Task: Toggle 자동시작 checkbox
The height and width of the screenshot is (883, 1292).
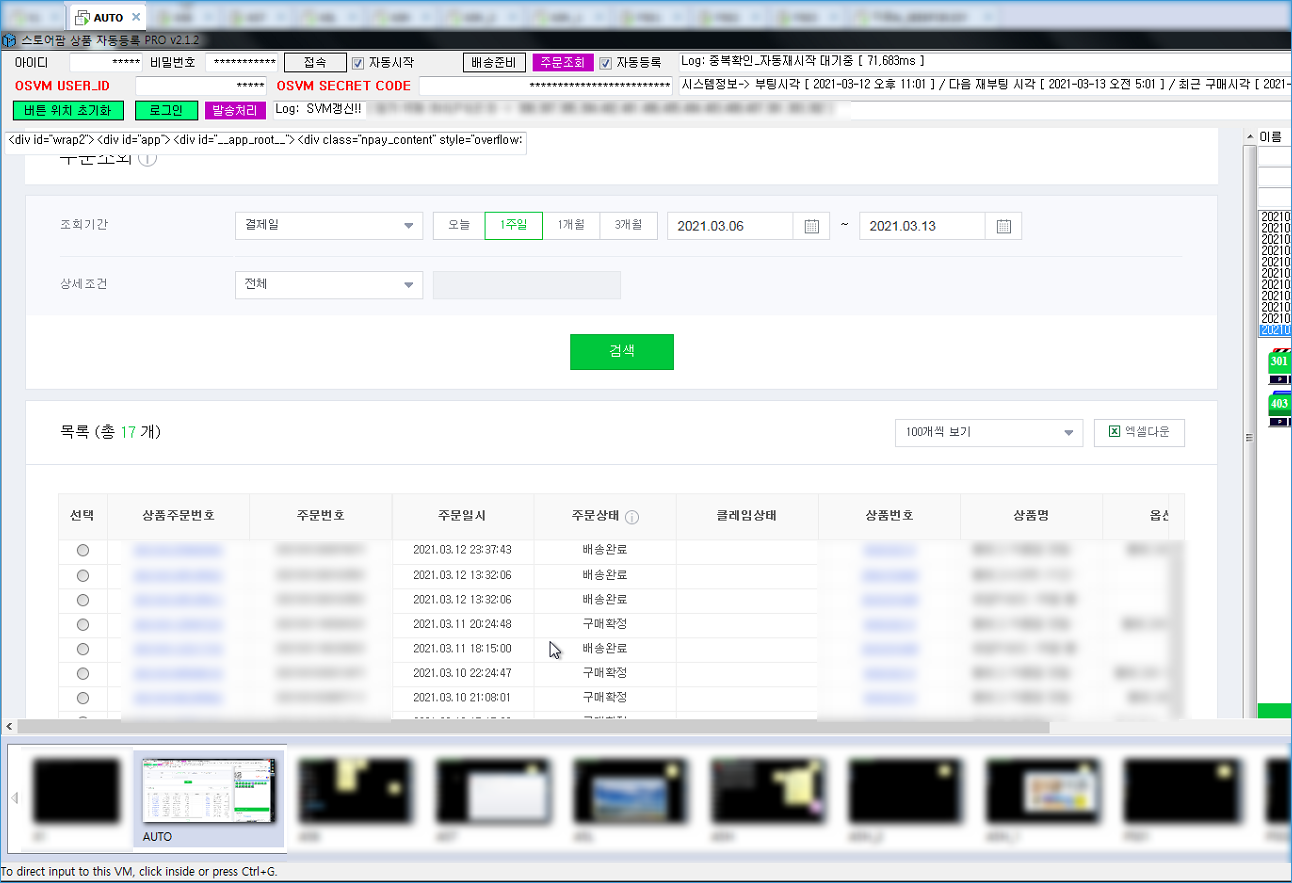Action: (358, 63)
